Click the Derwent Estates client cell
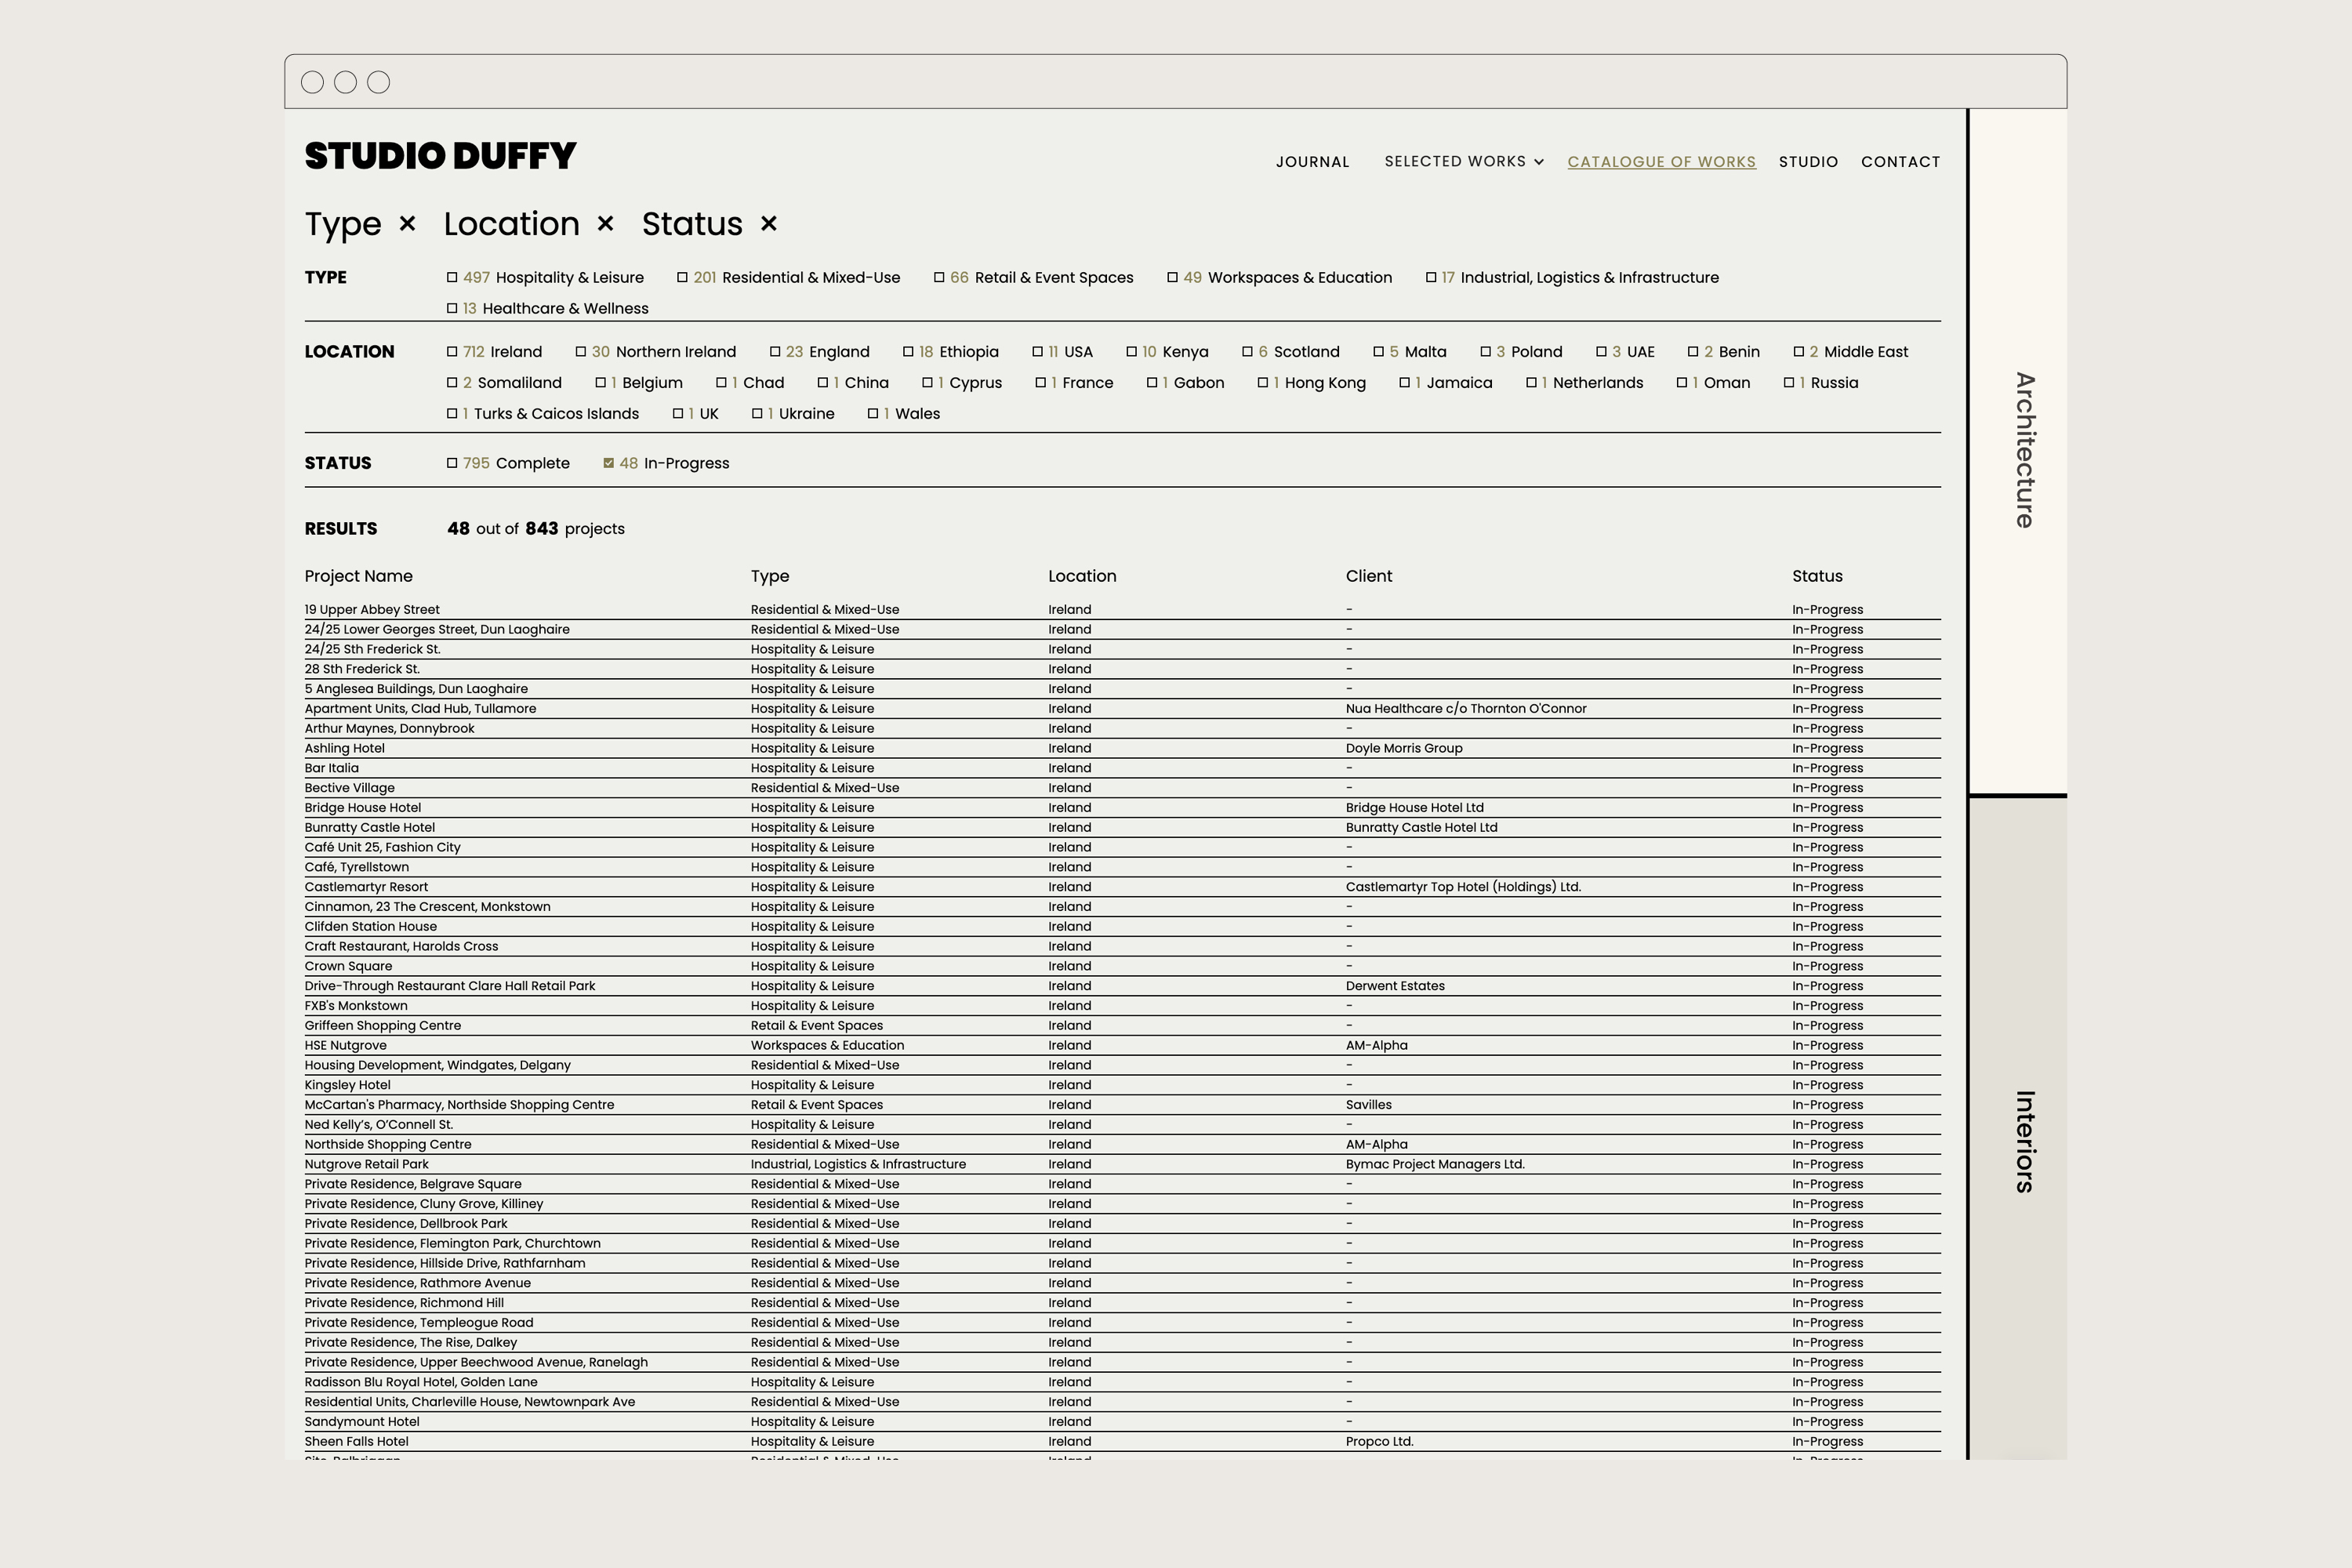This screenshot has height=1568, width=2352. tap(1395, 986)
